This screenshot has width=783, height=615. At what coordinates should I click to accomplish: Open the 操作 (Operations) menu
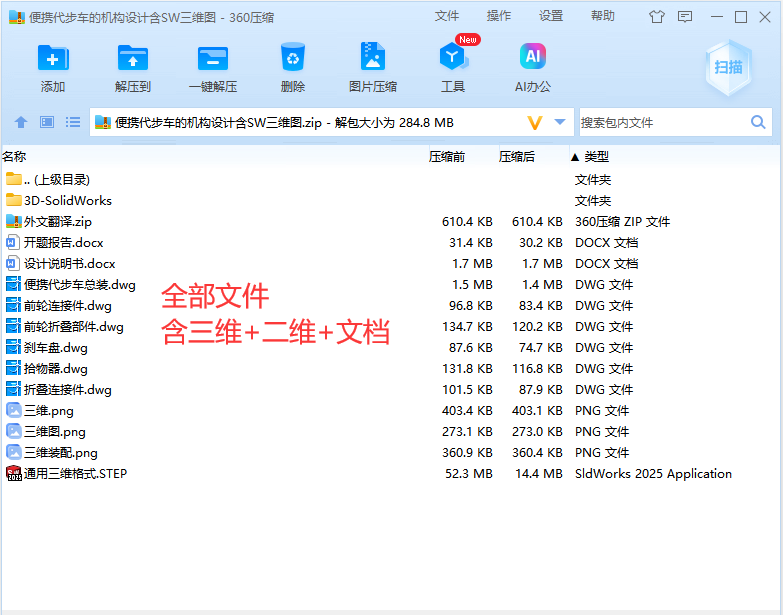tap(499, 16)
